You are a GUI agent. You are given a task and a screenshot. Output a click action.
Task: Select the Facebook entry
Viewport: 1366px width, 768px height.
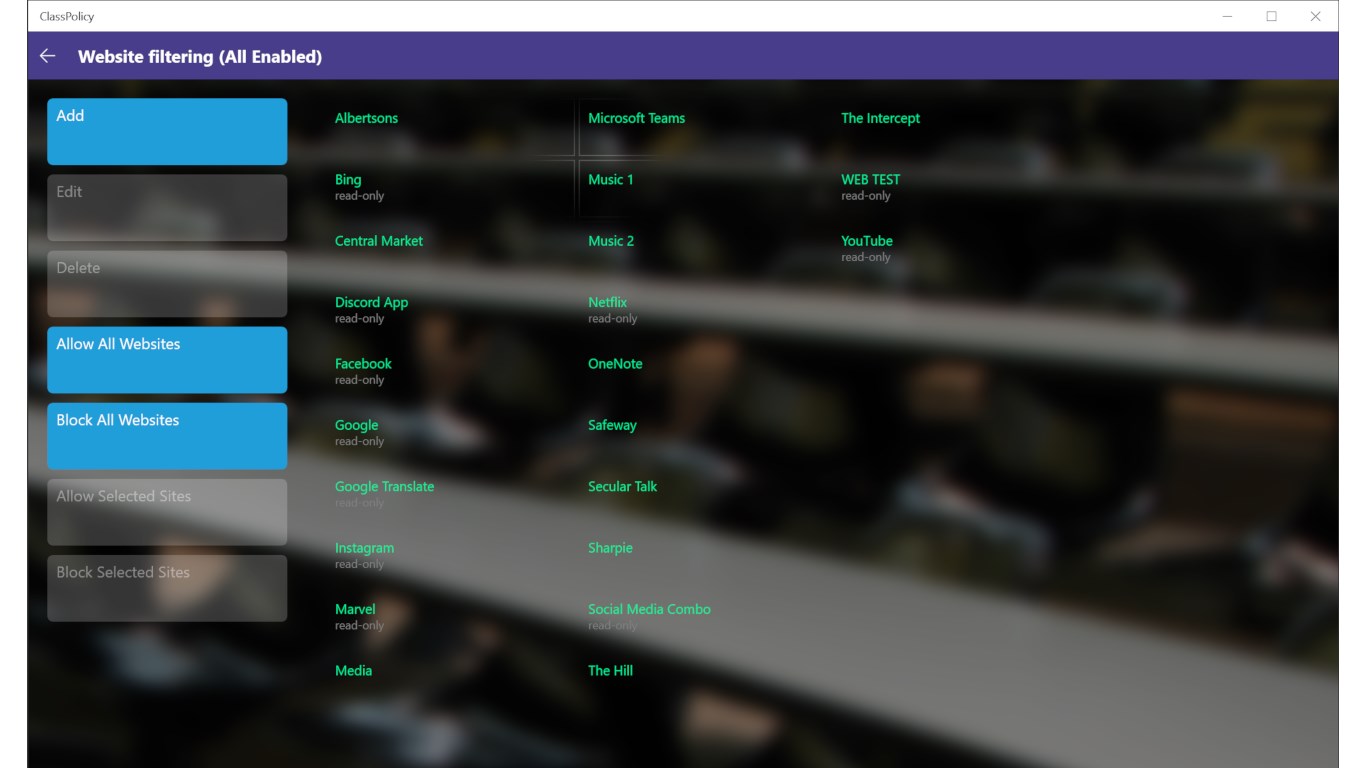click(363, 371)
